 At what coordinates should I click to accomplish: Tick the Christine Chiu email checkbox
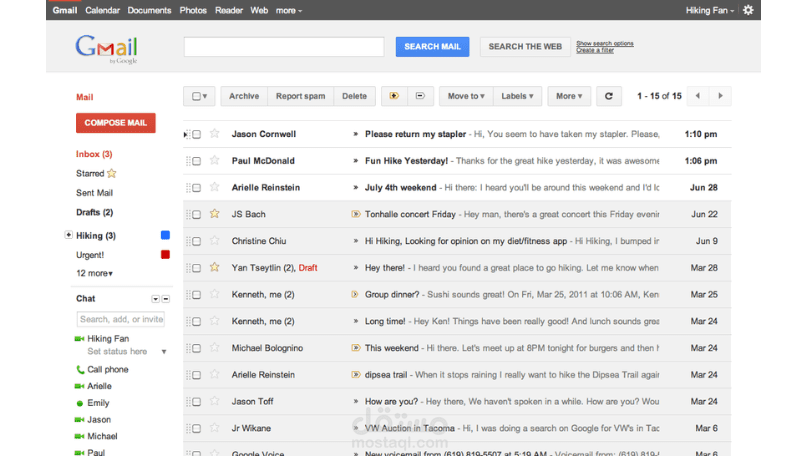(x=196, y=241)
